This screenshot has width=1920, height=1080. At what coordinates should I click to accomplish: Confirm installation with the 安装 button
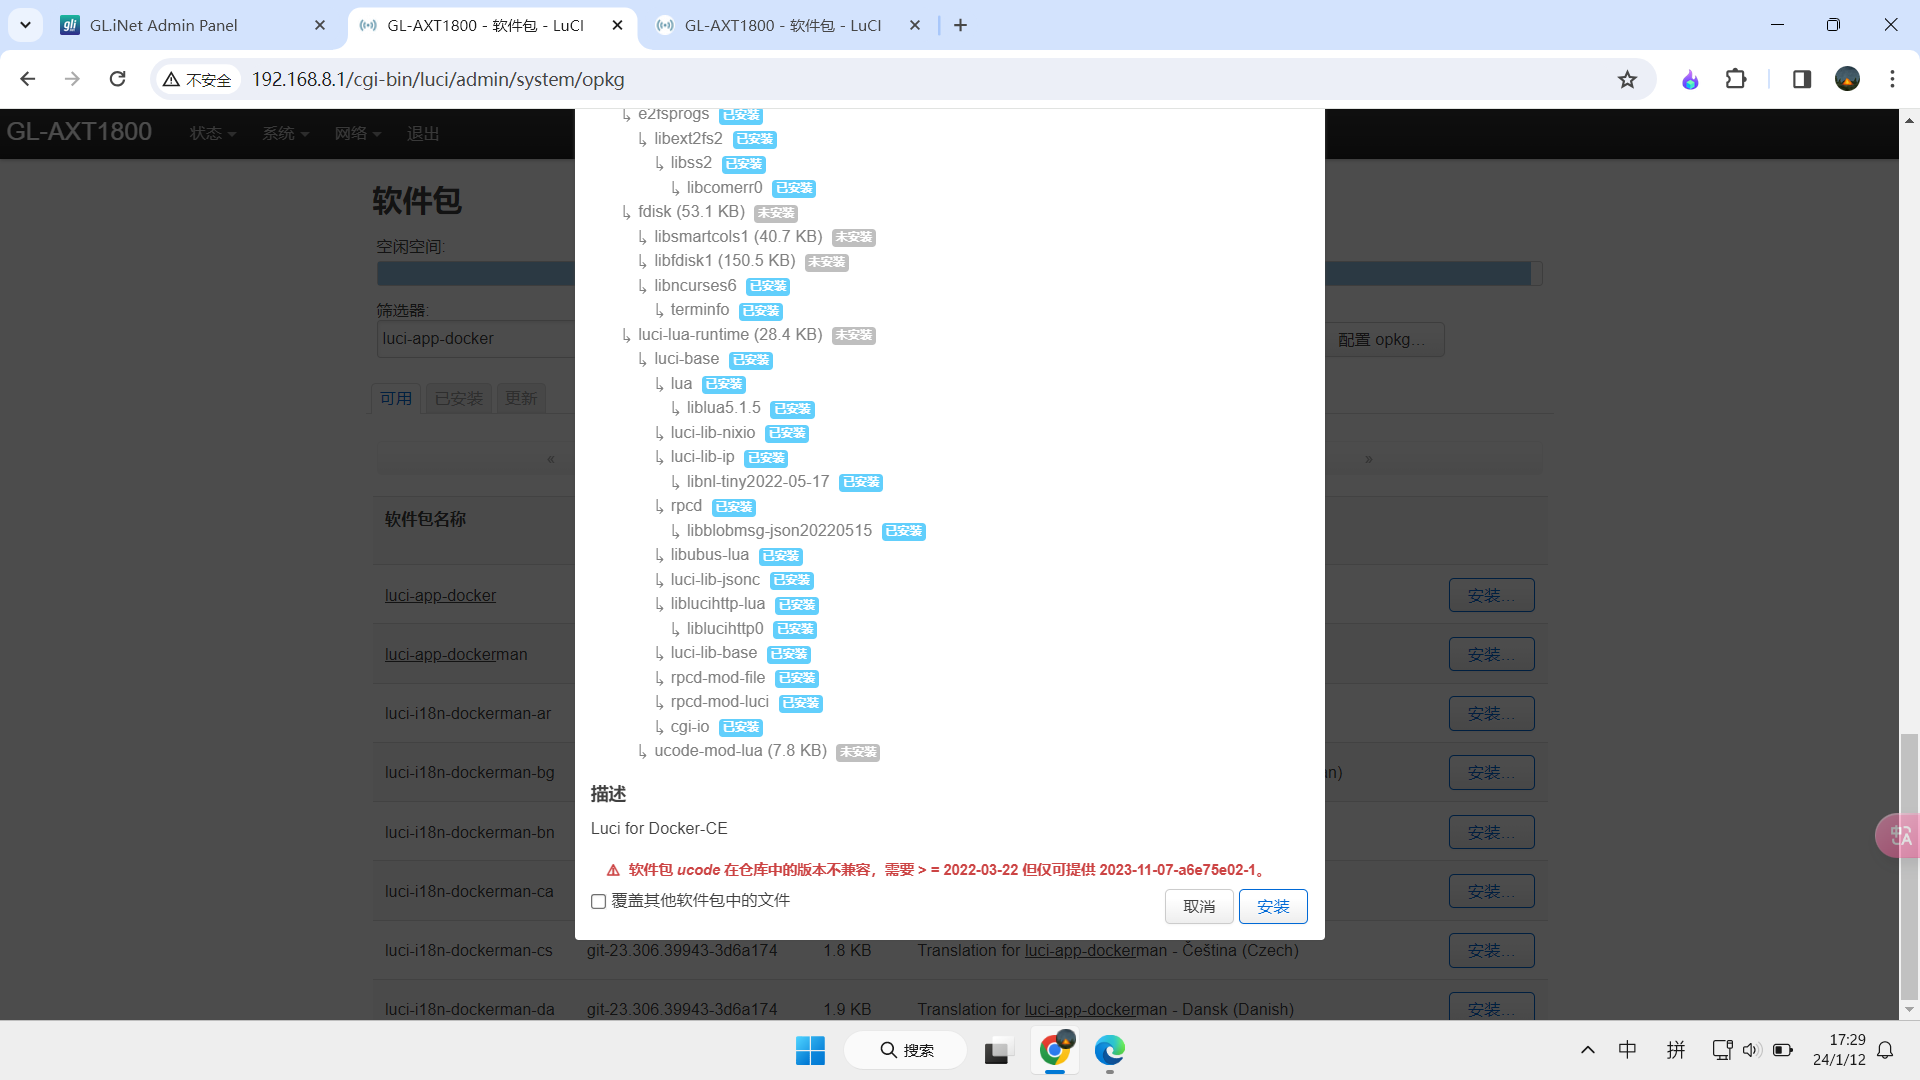coord(1273,906)
